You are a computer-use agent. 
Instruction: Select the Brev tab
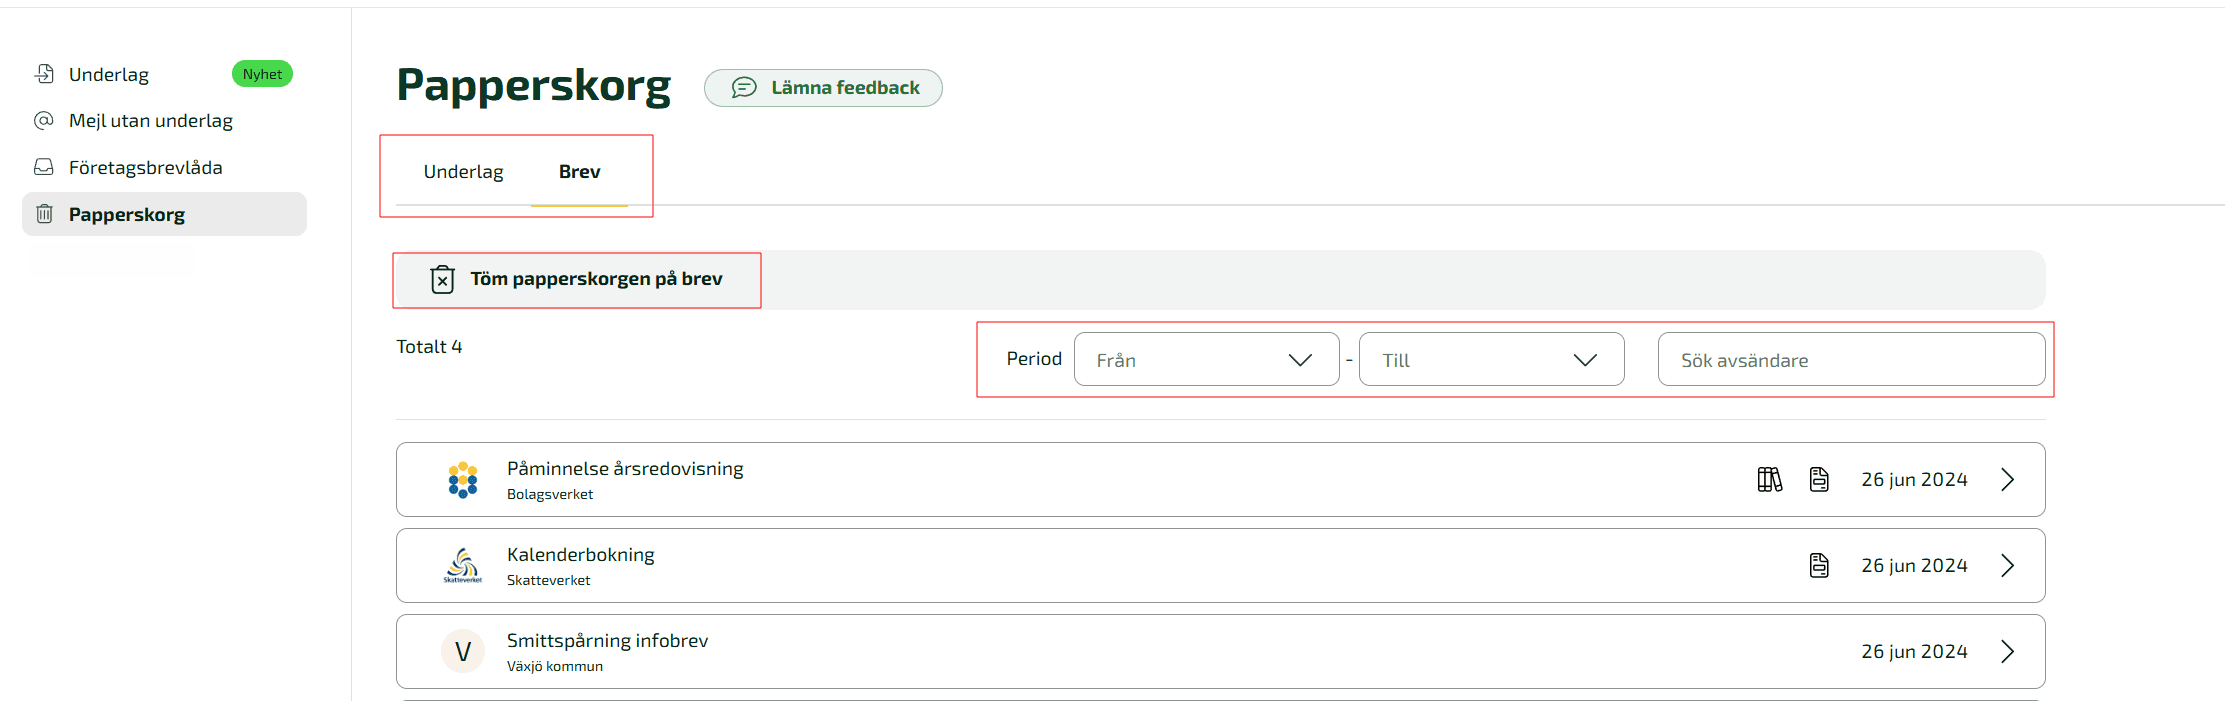coord(579,172)
